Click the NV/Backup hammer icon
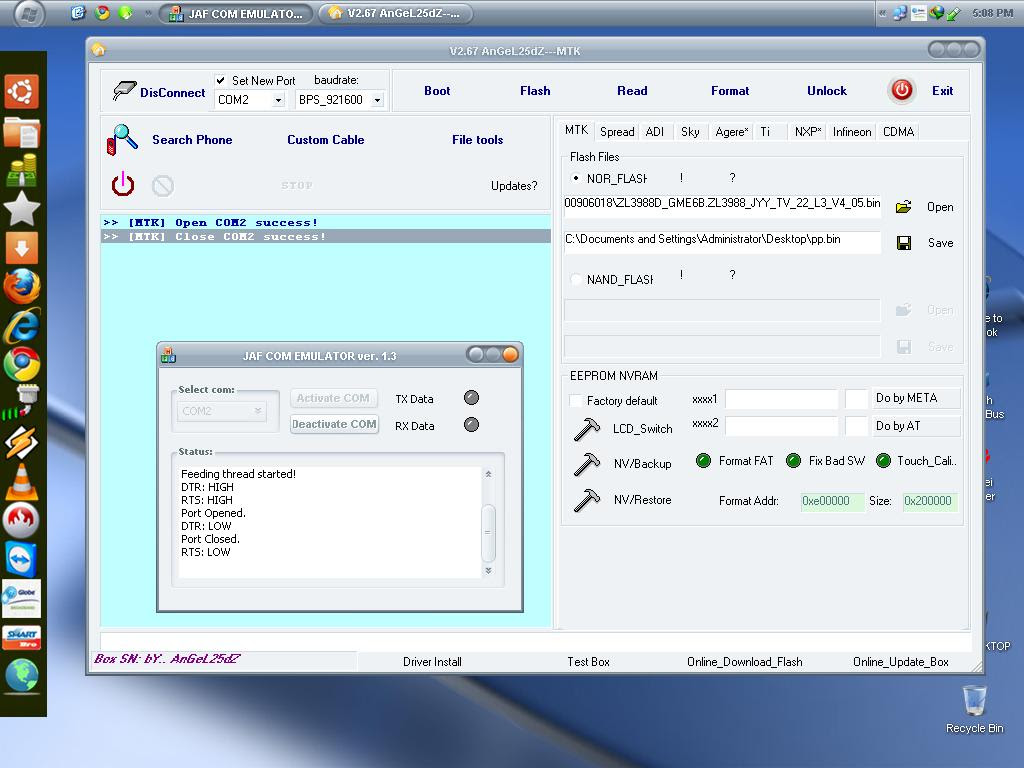This screenshot has height=768, width=1024. pos(586,464)
